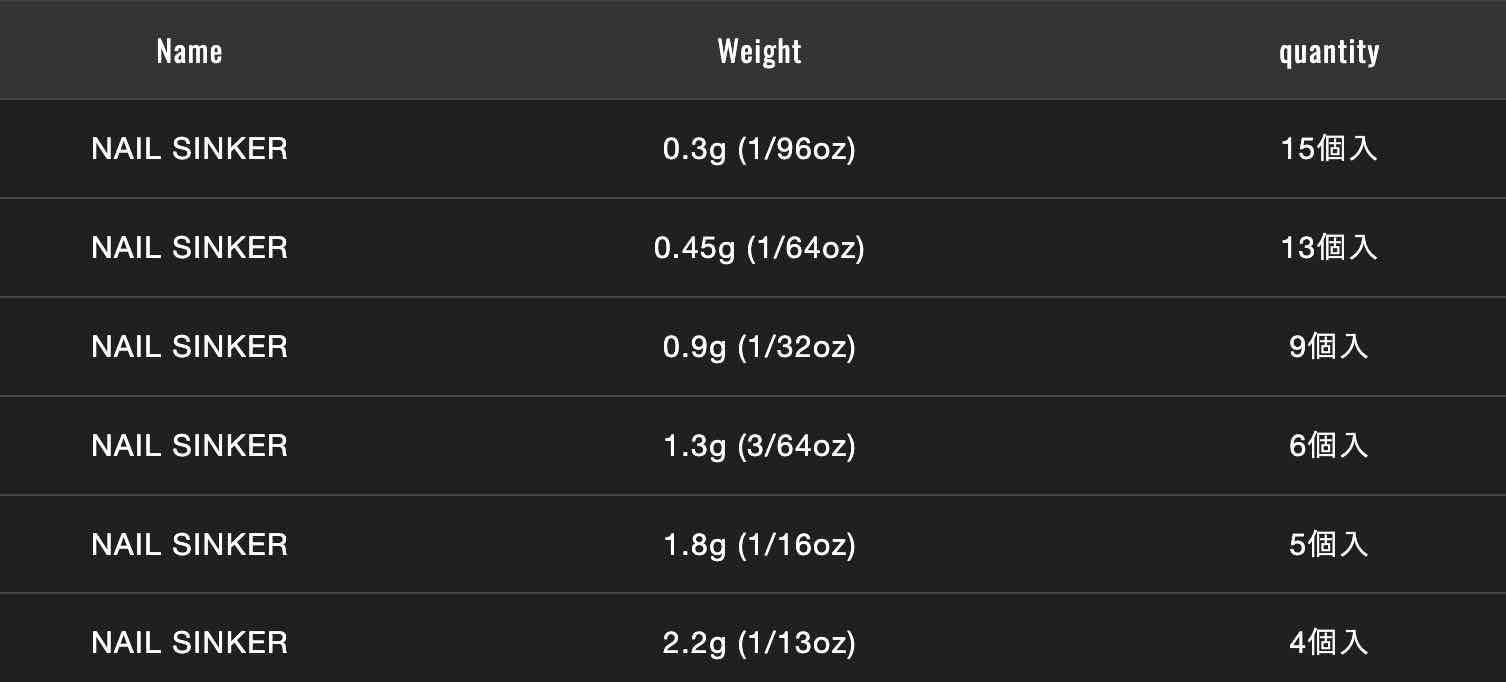Click the 9個入 quantity cell

tap(1328, 347)
